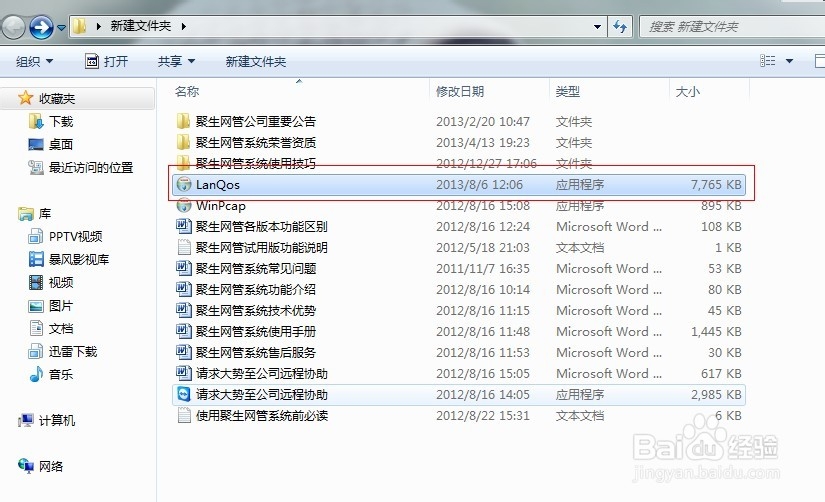Open the 共享 dropdown menu
The width and height of the screenshot is (825, 502).
point(176,62)
